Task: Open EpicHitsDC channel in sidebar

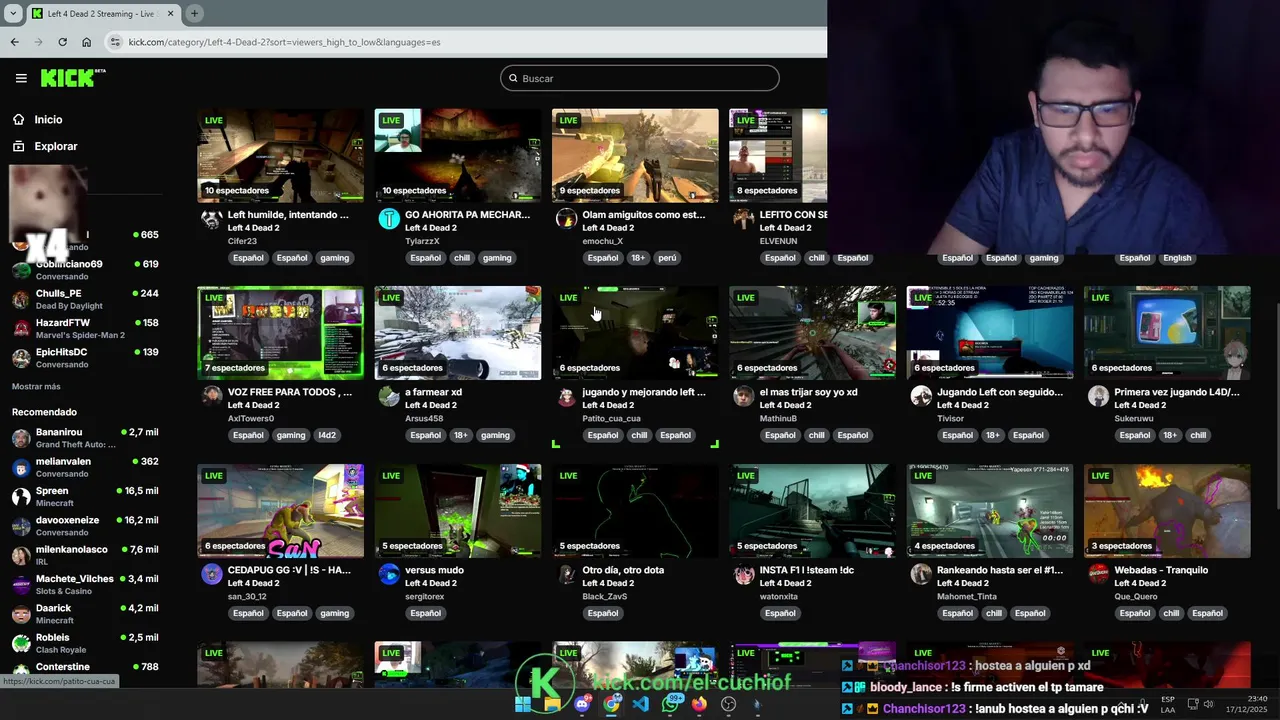Action: [x=85, y=357]
